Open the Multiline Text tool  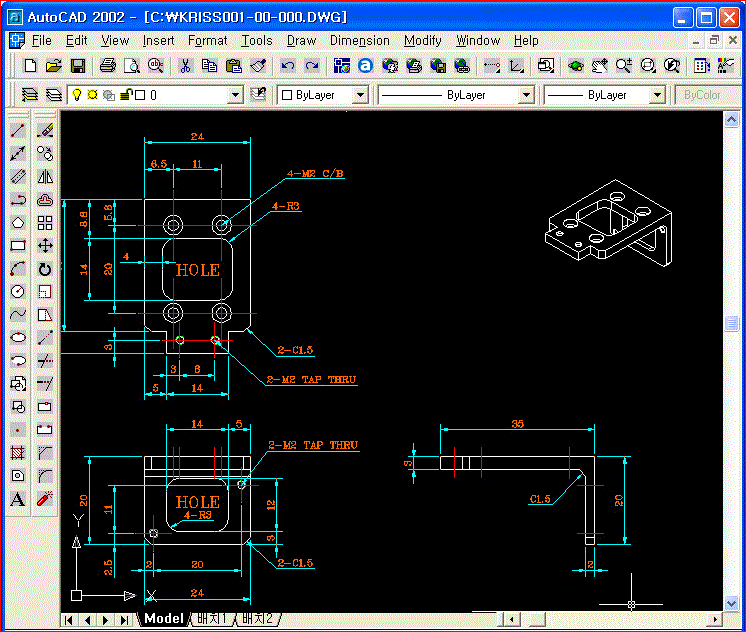(18, 499)
